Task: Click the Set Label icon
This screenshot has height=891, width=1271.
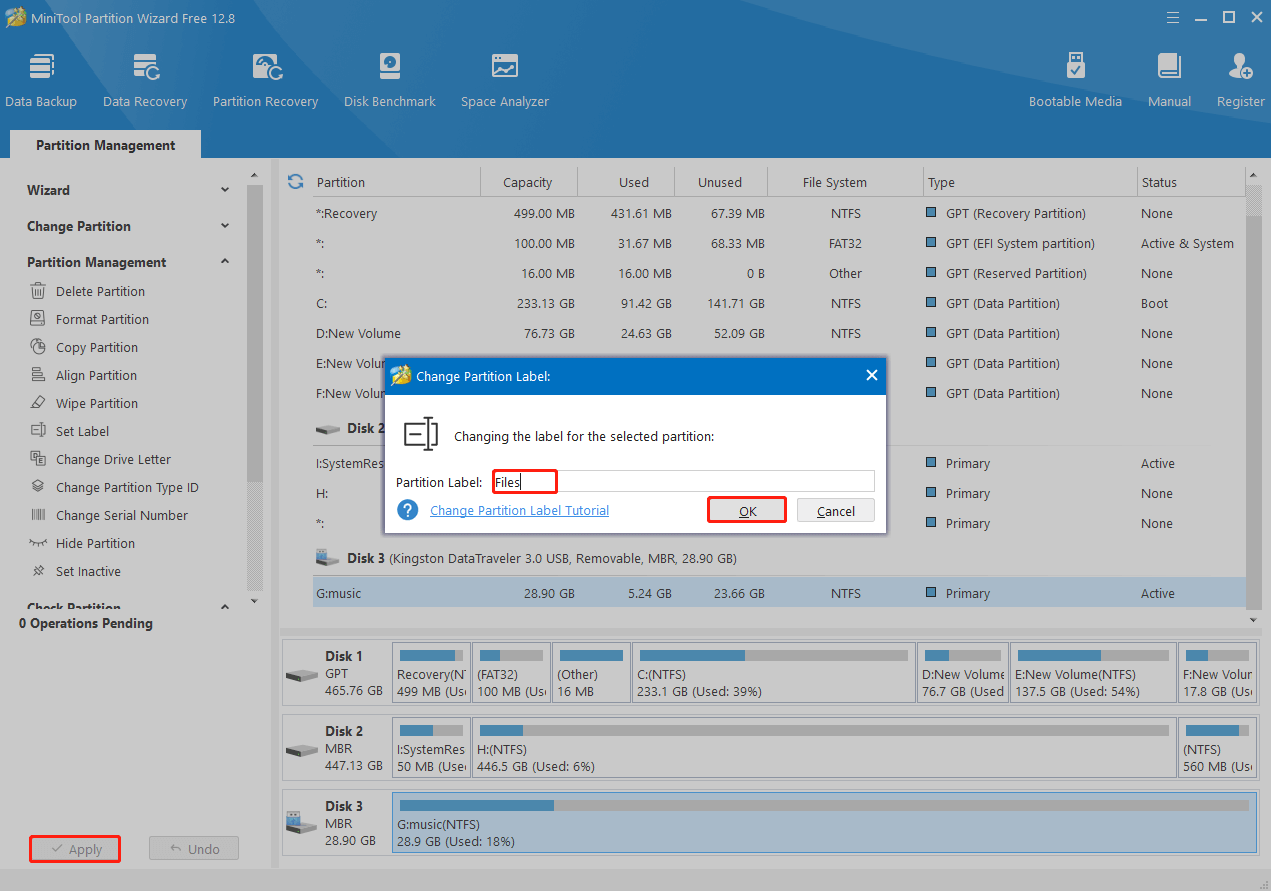Action: coord(38,431)
